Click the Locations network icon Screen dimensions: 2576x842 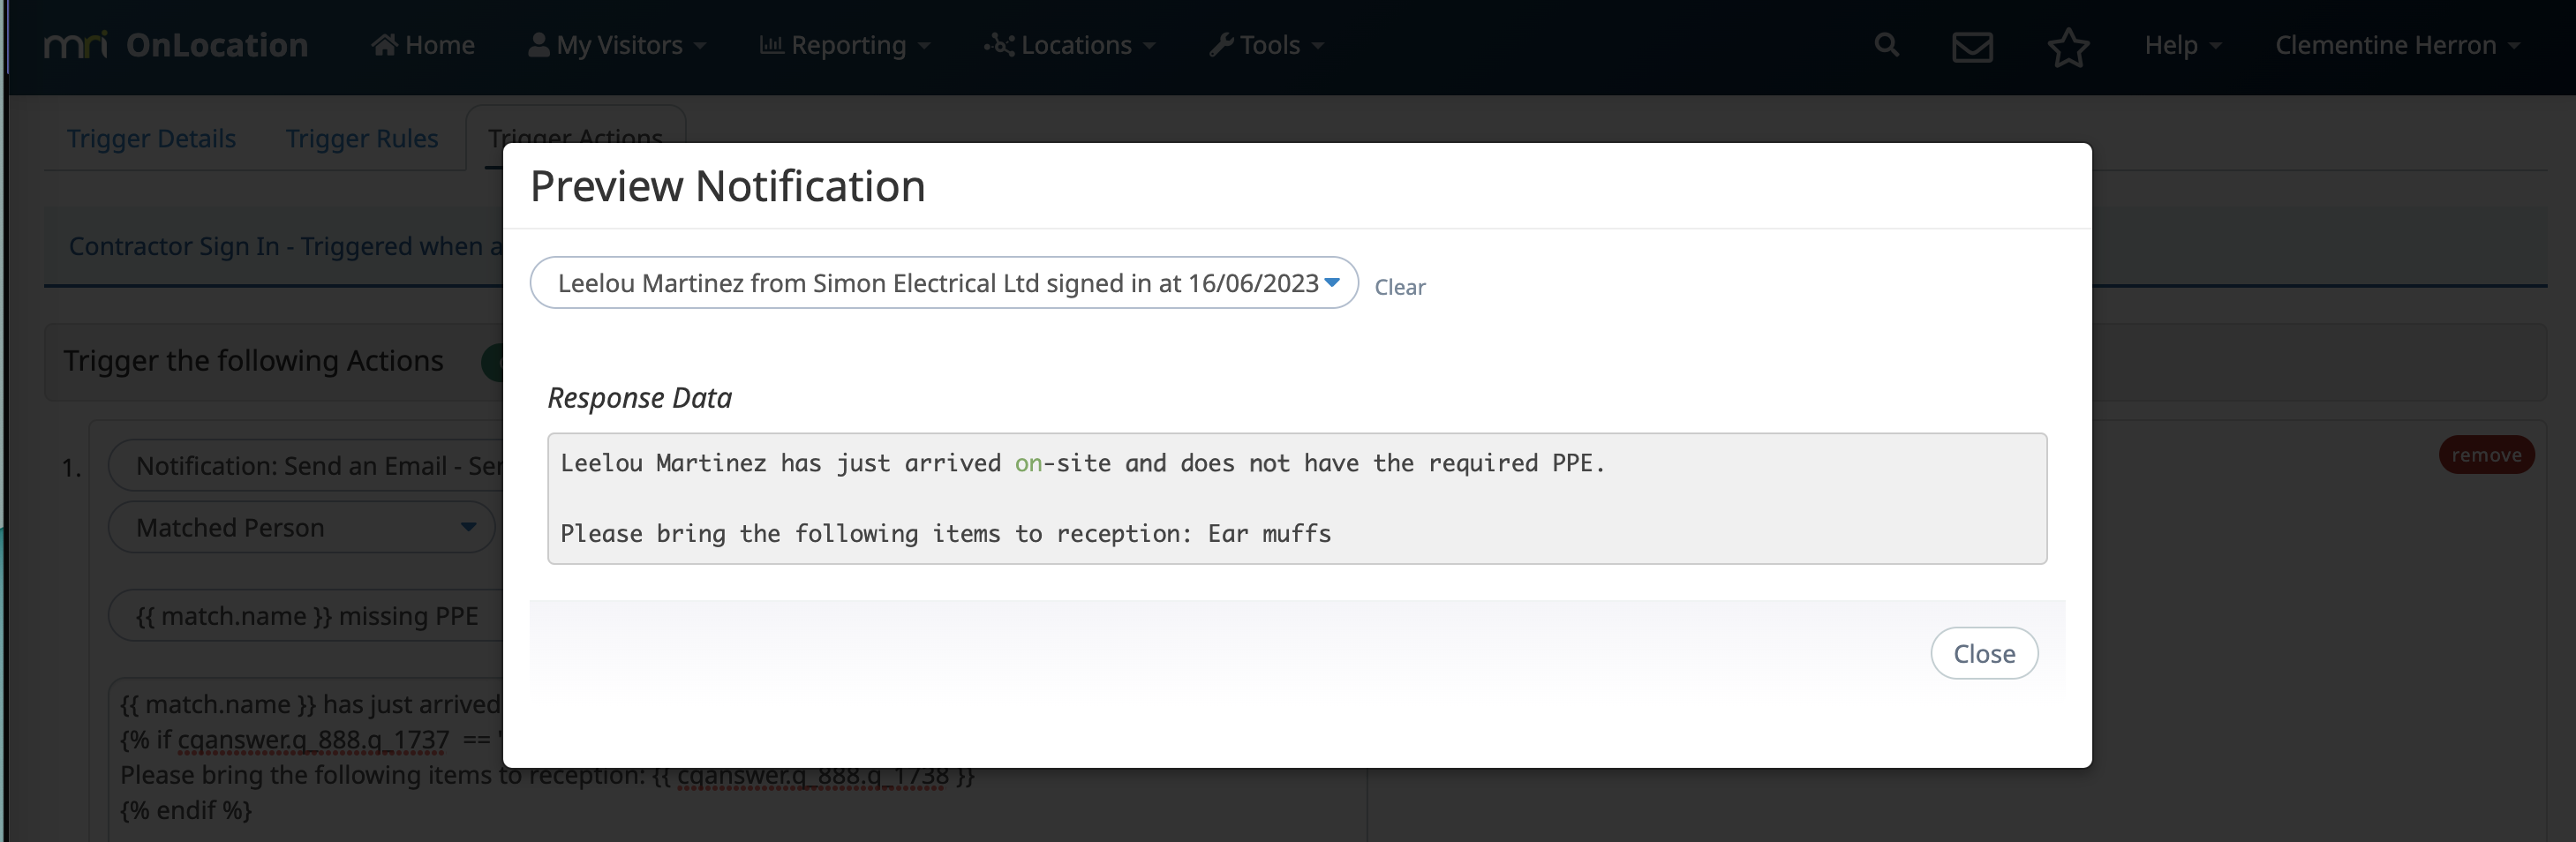(999, 45)
